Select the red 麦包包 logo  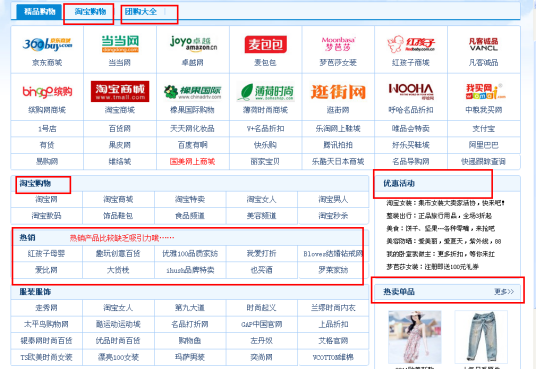pos(266,44)
